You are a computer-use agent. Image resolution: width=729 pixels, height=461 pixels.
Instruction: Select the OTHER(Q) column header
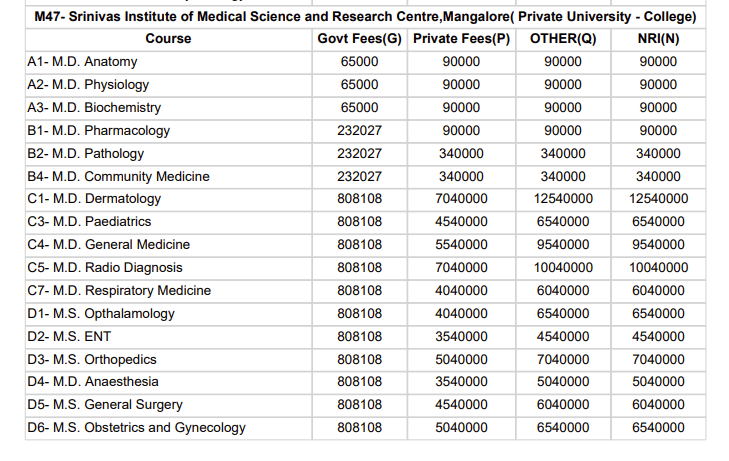tap(562, 39)
